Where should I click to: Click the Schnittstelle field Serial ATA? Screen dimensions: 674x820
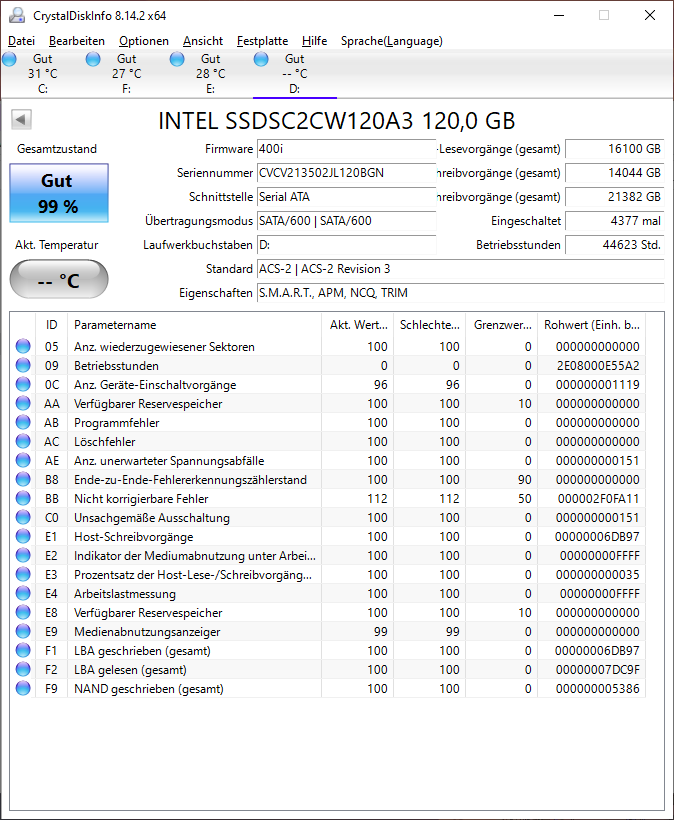[346, 197]
